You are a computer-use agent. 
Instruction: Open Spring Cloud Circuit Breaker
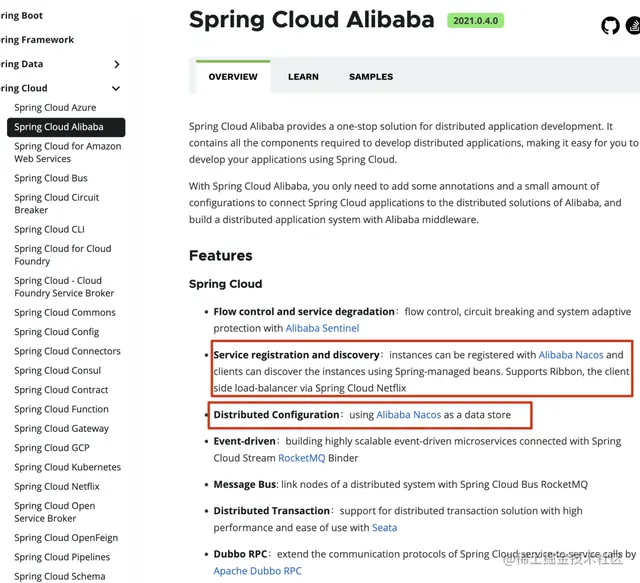(56, 204)
